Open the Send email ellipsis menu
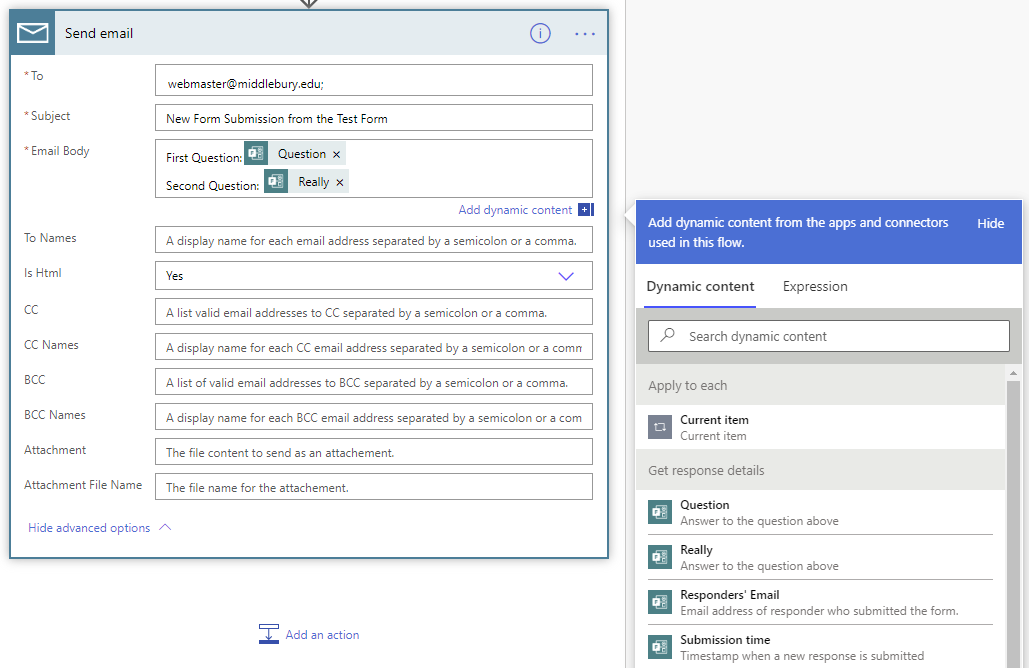Viewport: 1029px width, 668px height. click(x=585, y=33)
